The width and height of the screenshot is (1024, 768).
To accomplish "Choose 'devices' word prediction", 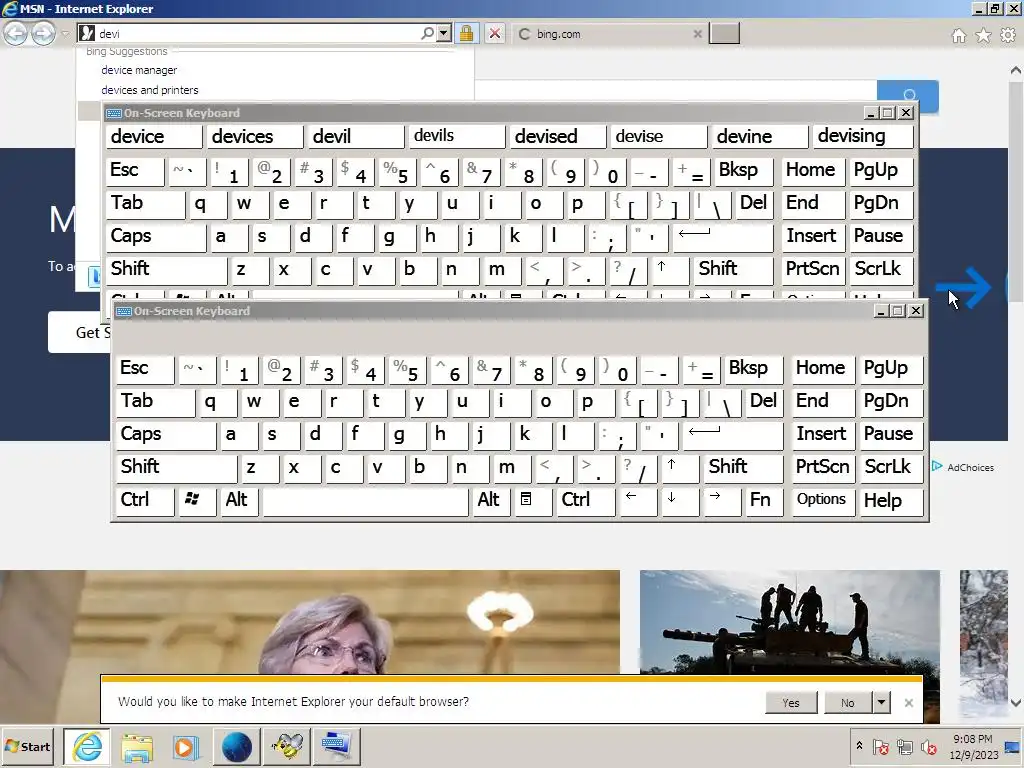I will tap(256, 136).
